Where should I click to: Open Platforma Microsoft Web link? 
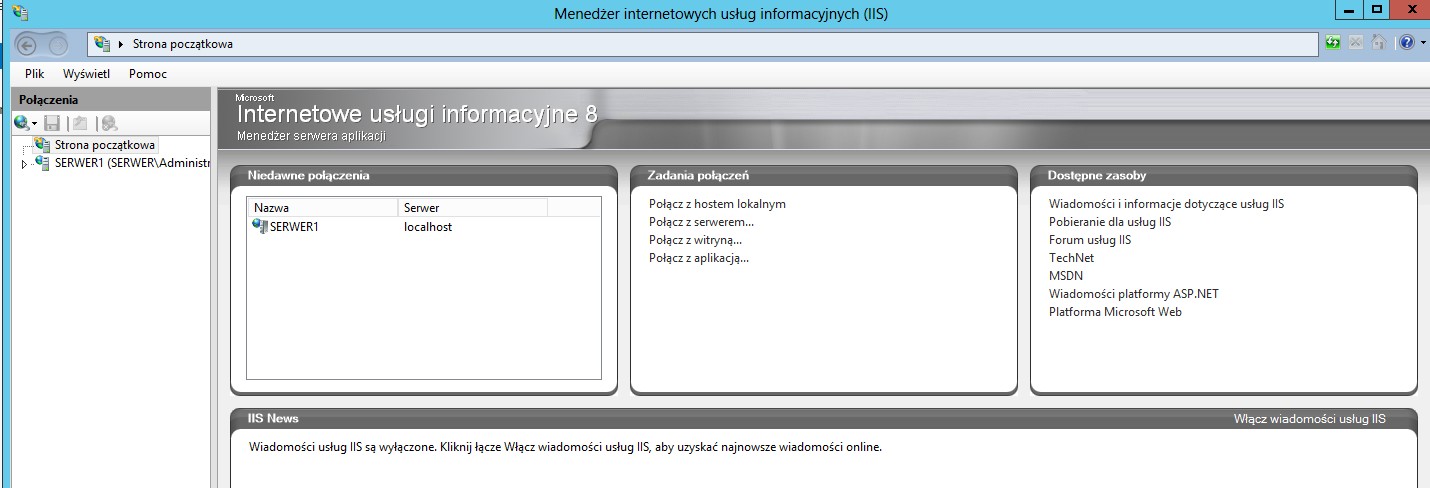[1115, 312]
